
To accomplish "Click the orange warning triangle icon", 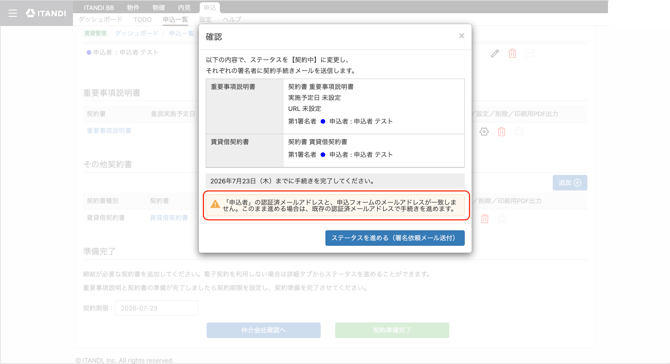I will [215, 204].
